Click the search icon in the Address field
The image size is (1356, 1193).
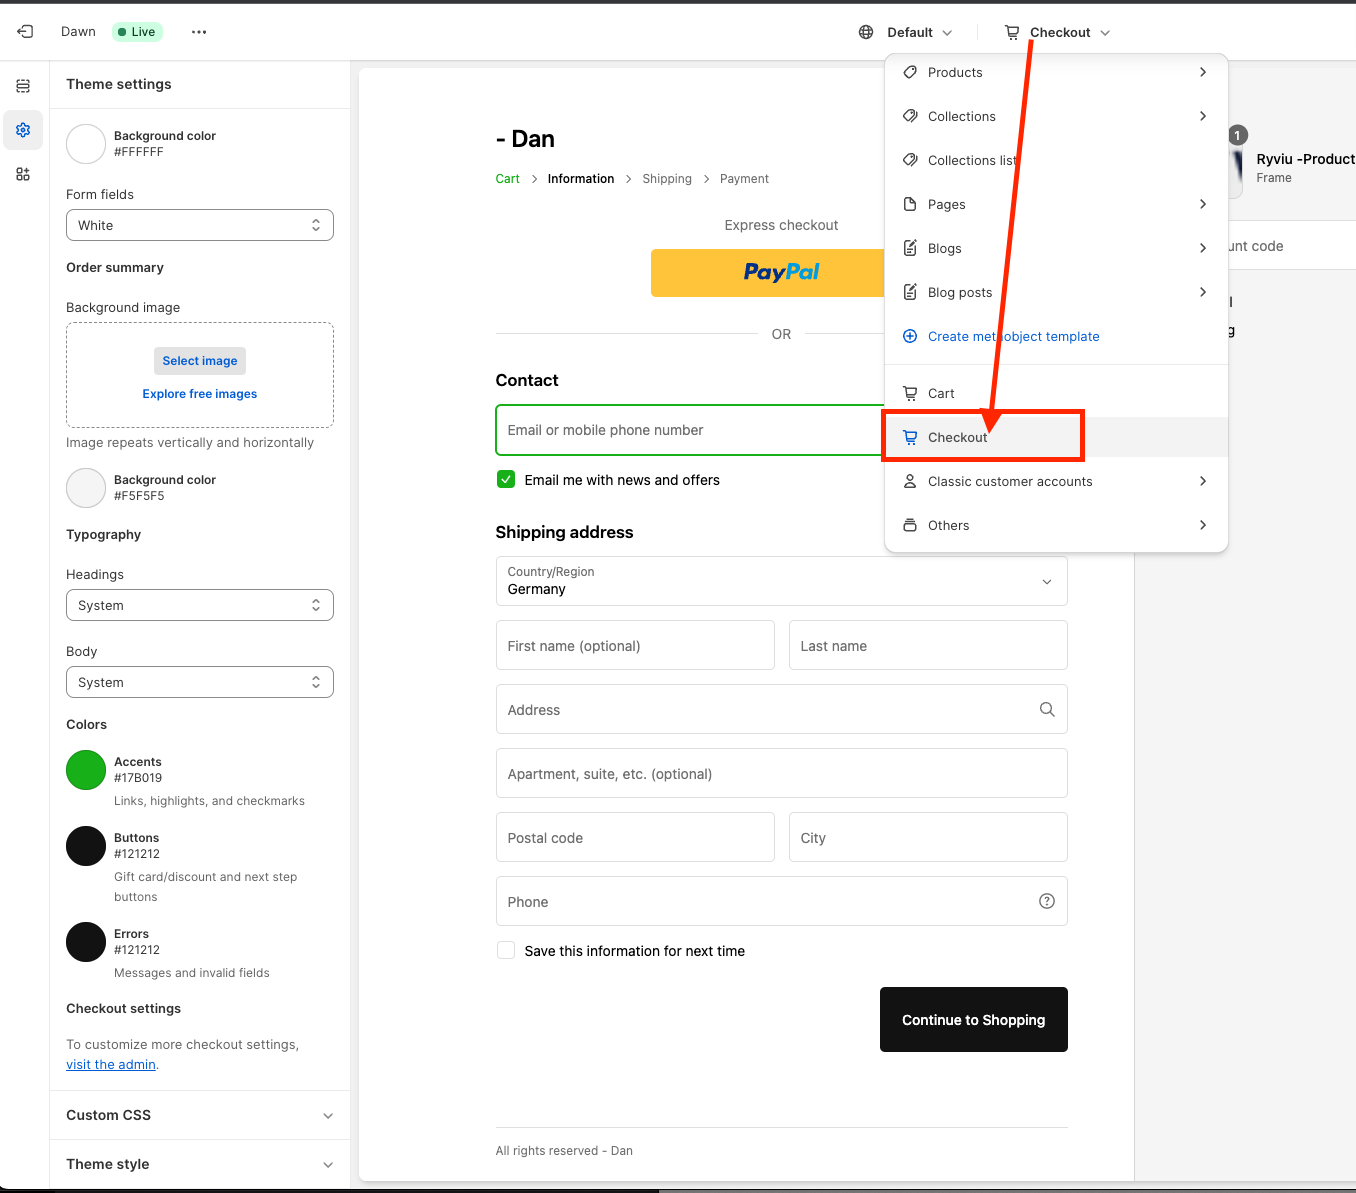click(x=1047, y=709)
